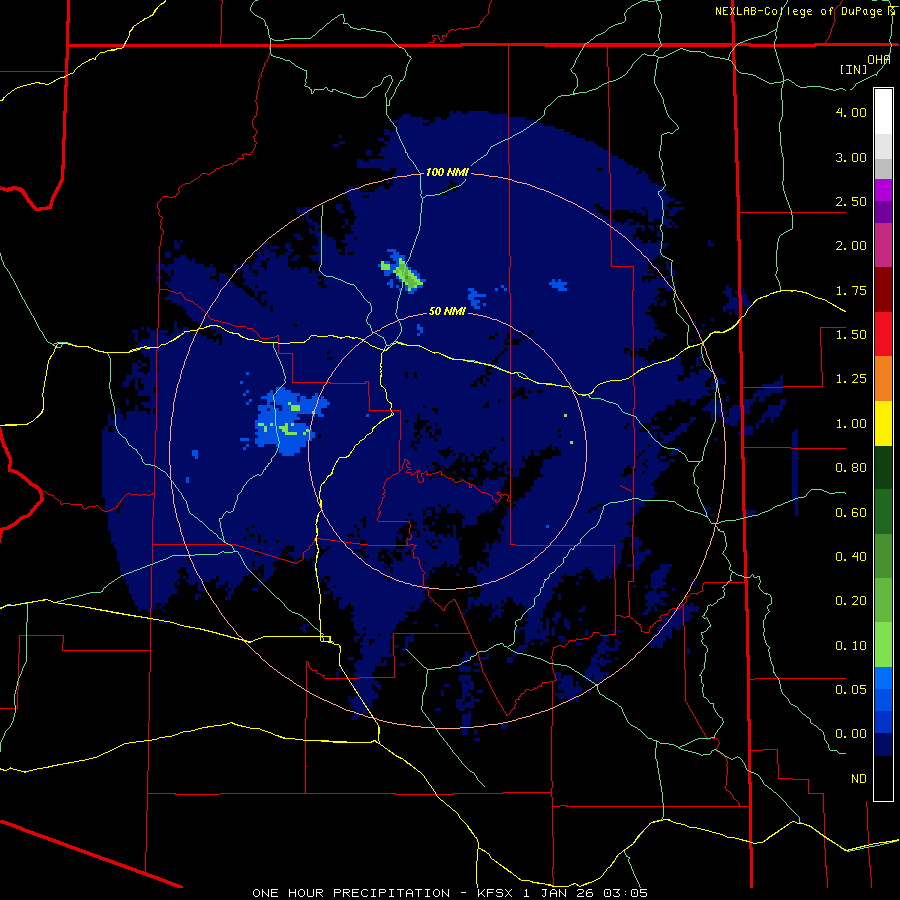Viewport: 900px width, 900px height.
Task: Click the yellow swatch at 1.00
Action: point(883,423)
